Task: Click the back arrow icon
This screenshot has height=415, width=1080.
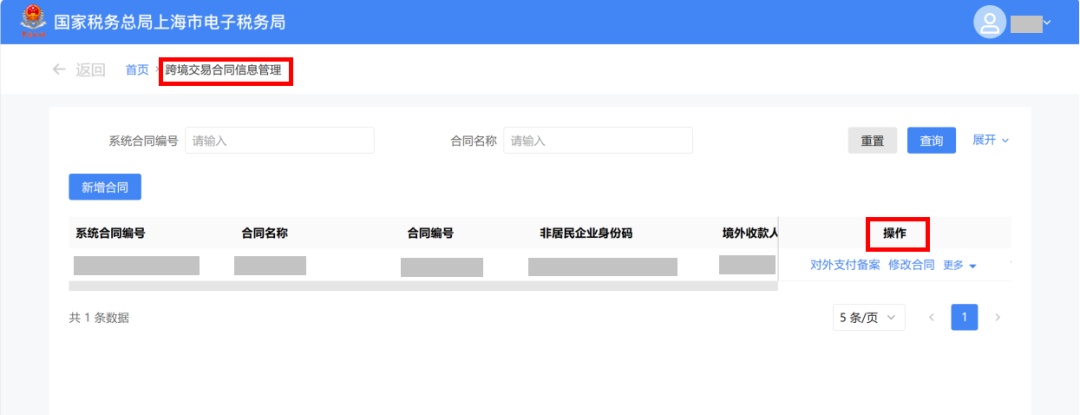Action: click(x=59, y=69)
